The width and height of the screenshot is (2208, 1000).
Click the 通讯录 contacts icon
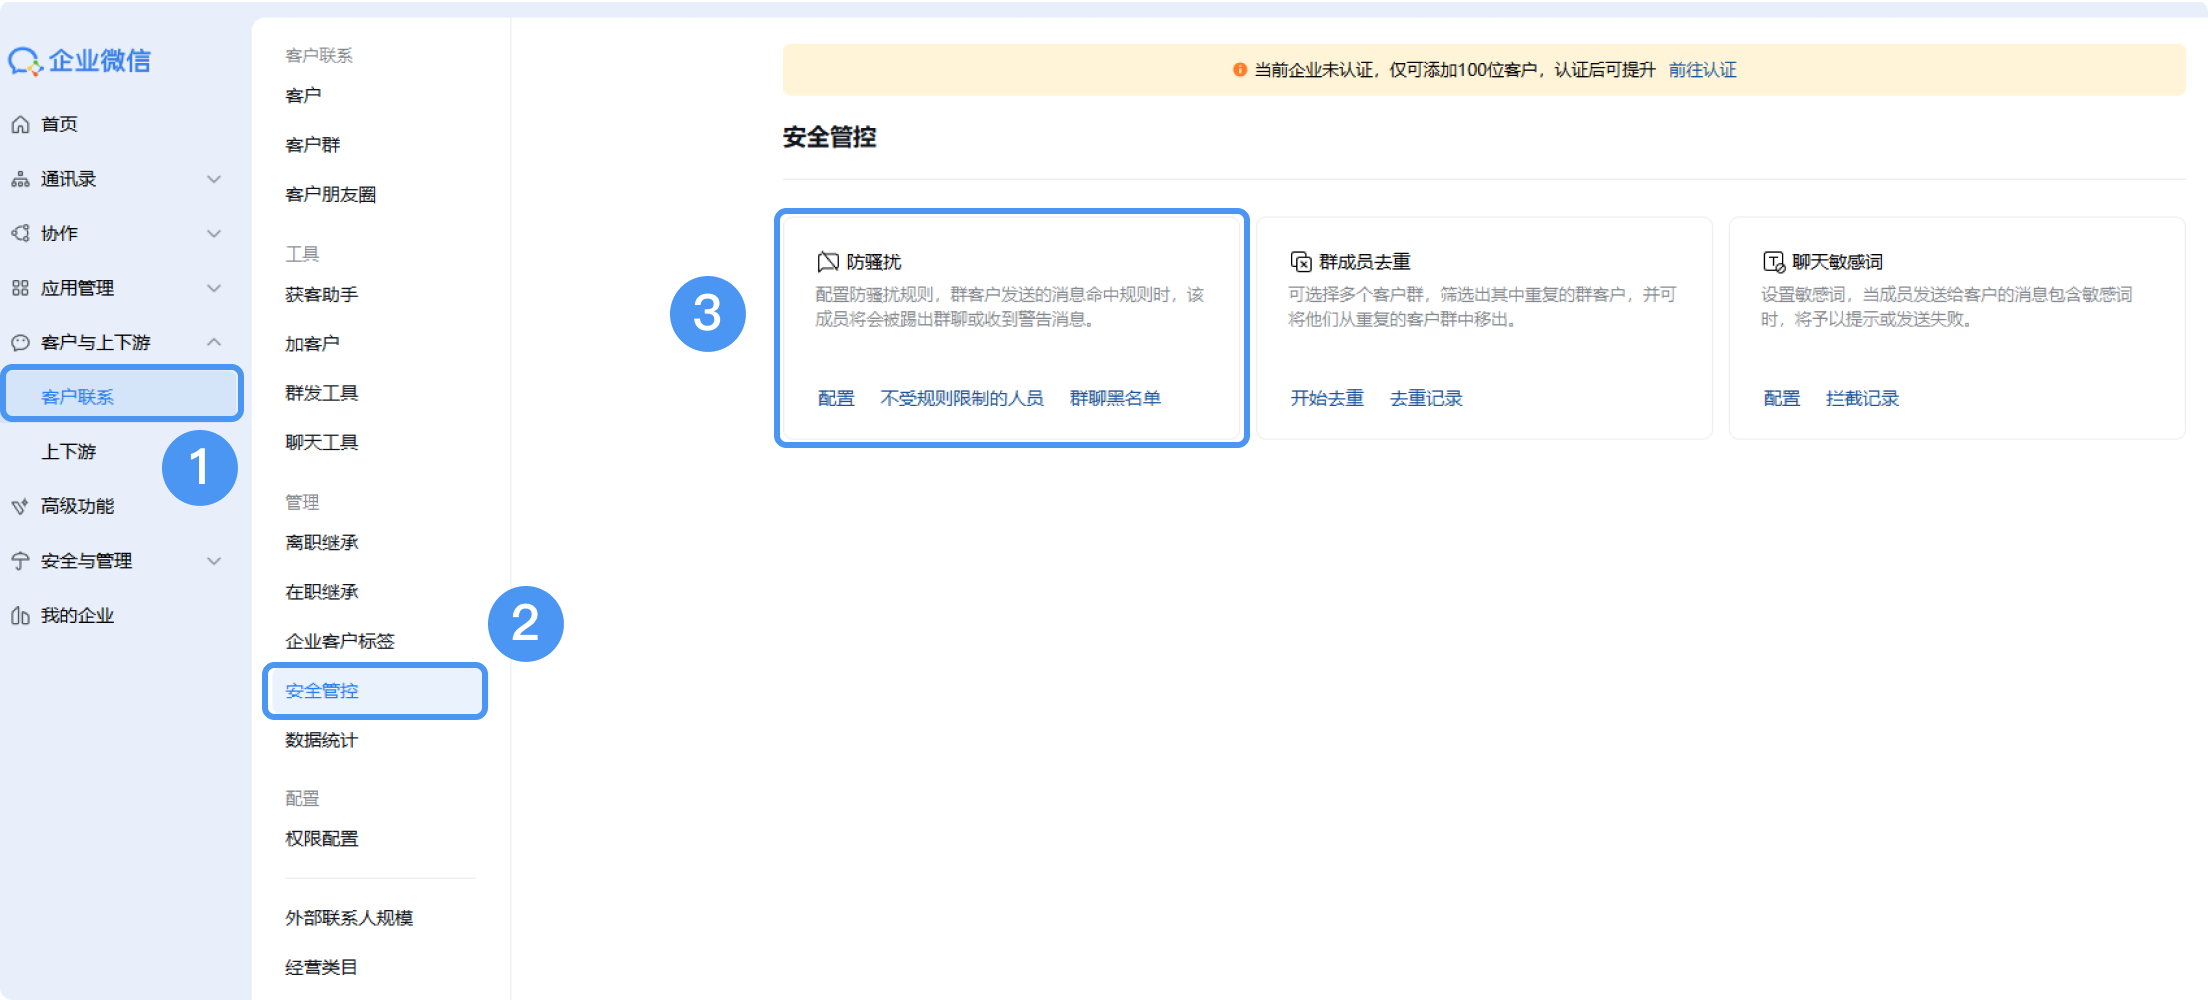(x=20, y=180)
